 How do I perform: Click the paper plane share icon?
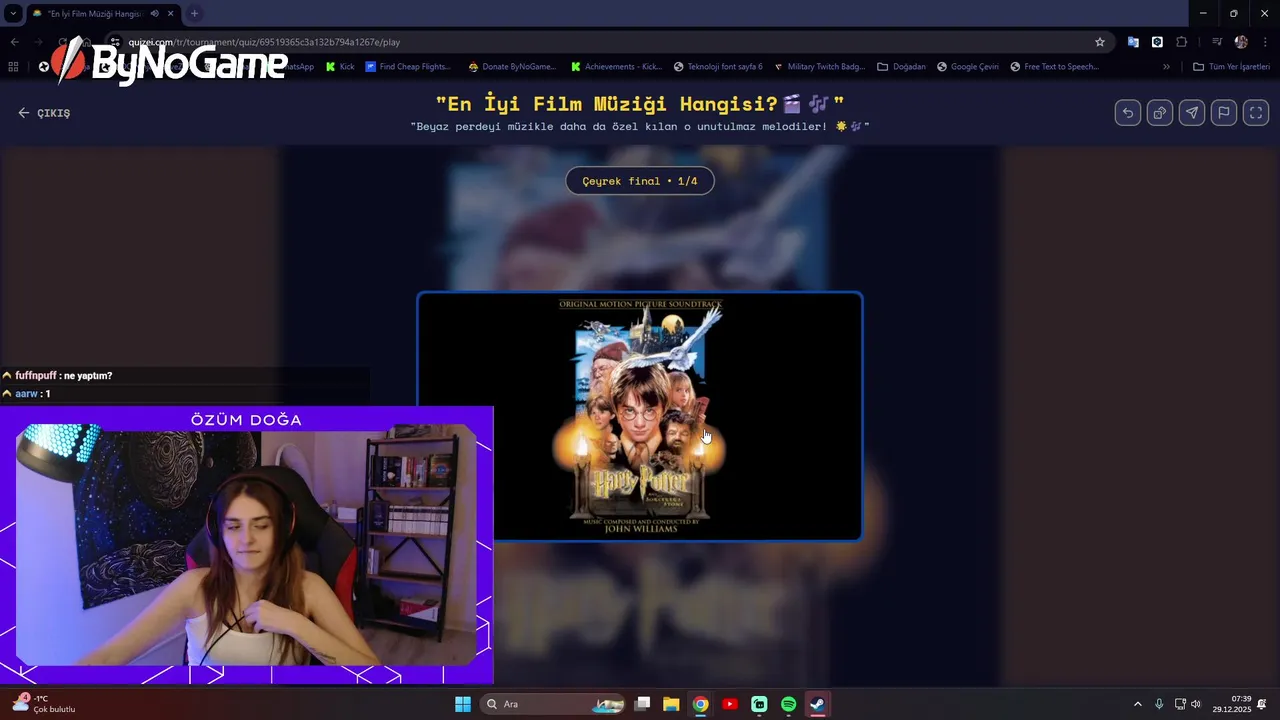pos(1192,113)
